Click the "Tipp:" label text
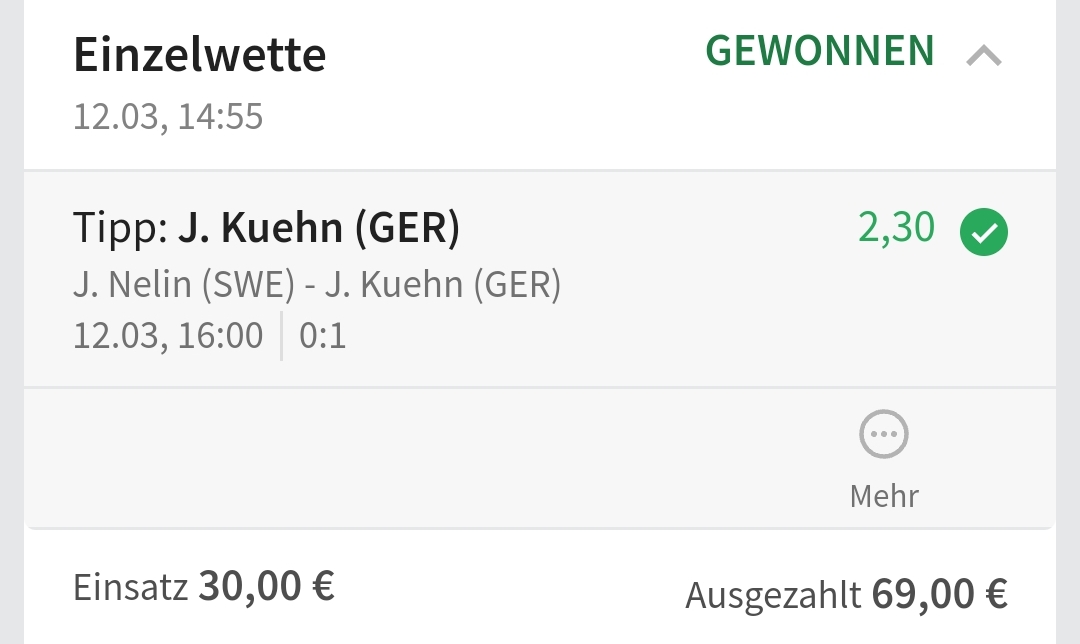This screenshot has height=644, width=1080. 120,229
